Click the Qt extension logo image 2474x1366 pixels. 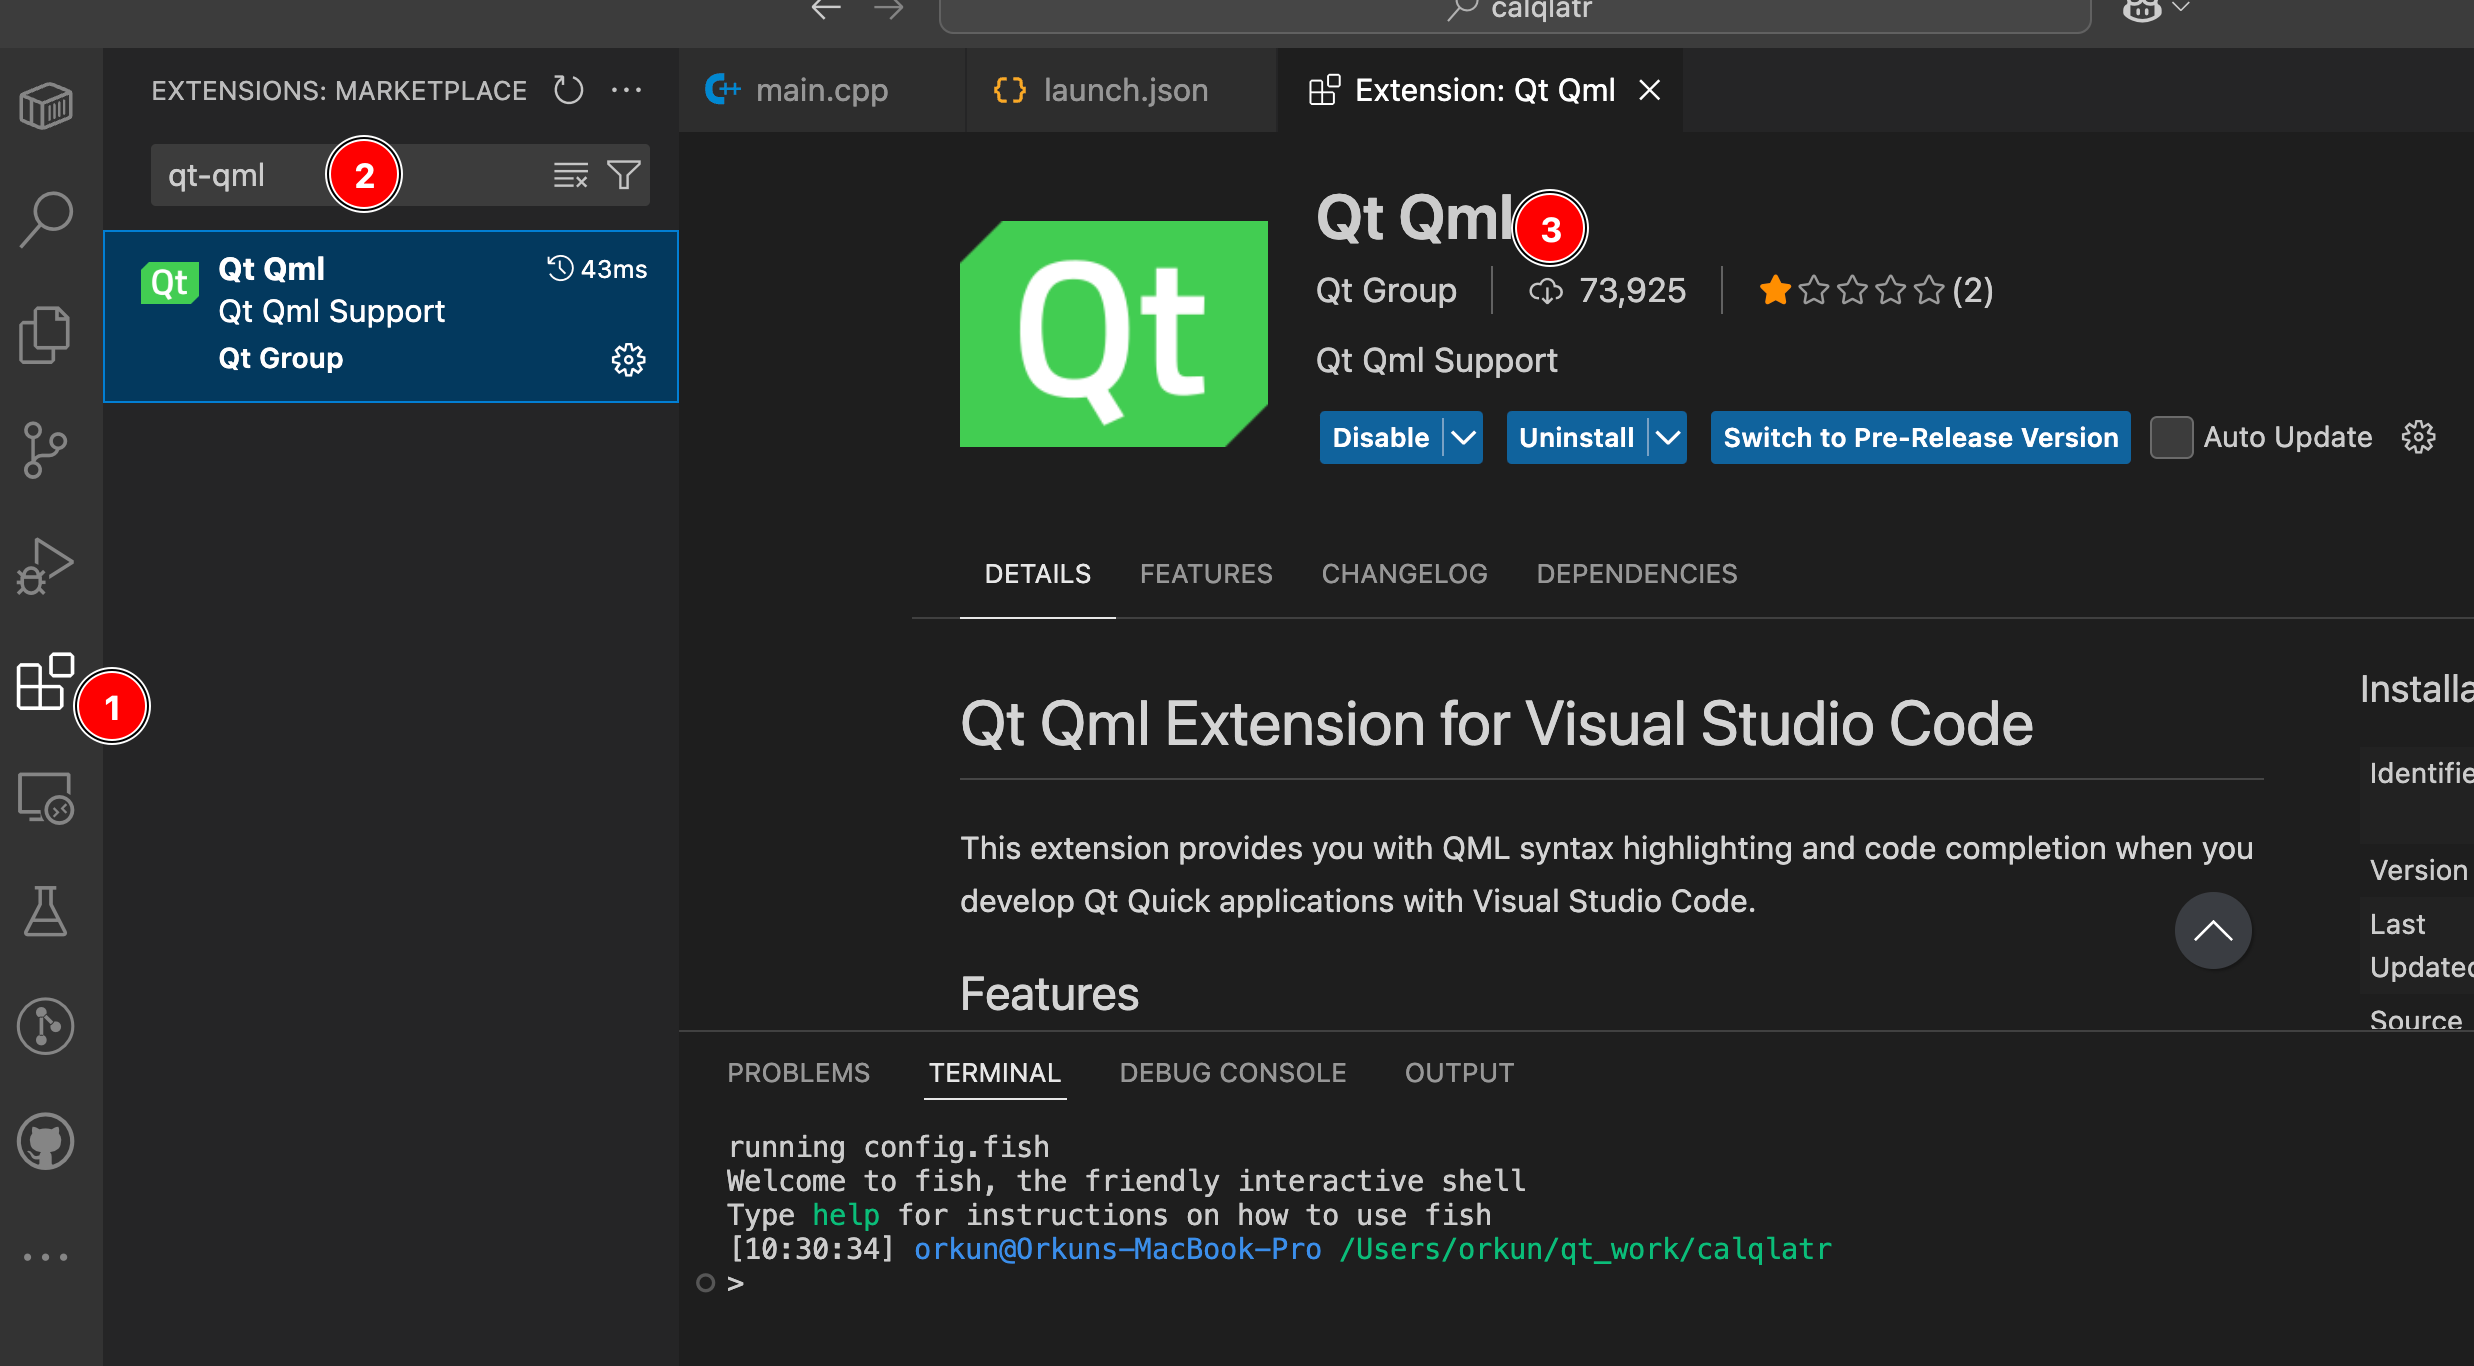[1114, 334]
